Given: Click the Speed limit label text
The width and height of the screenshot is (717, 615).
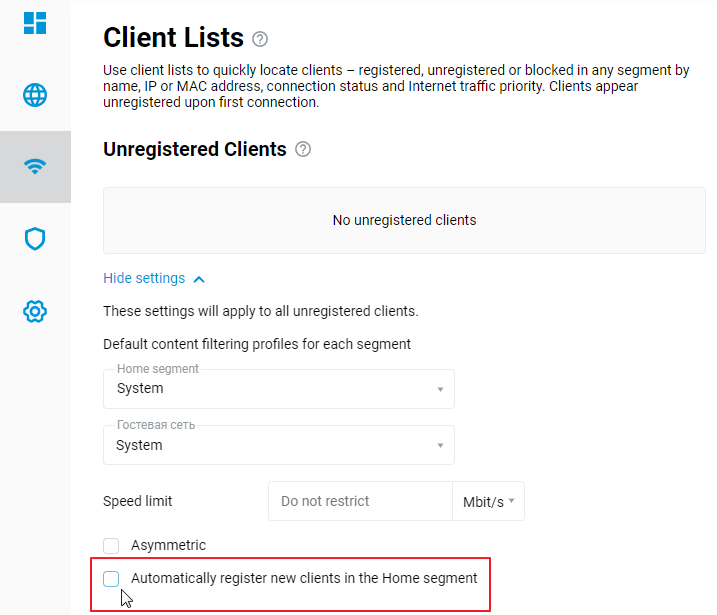Looking at the screenshot, I should [138, 501].
